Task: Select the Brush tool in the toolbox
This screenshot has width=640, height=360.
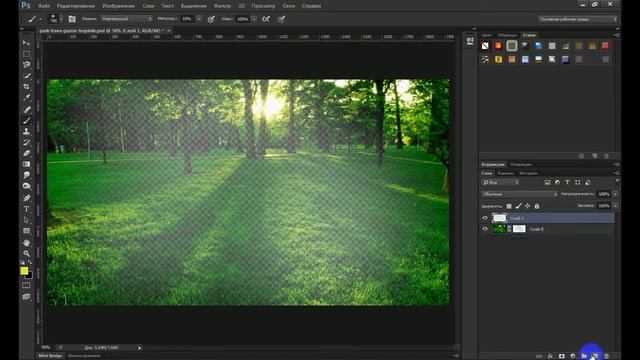Action: 27,120
